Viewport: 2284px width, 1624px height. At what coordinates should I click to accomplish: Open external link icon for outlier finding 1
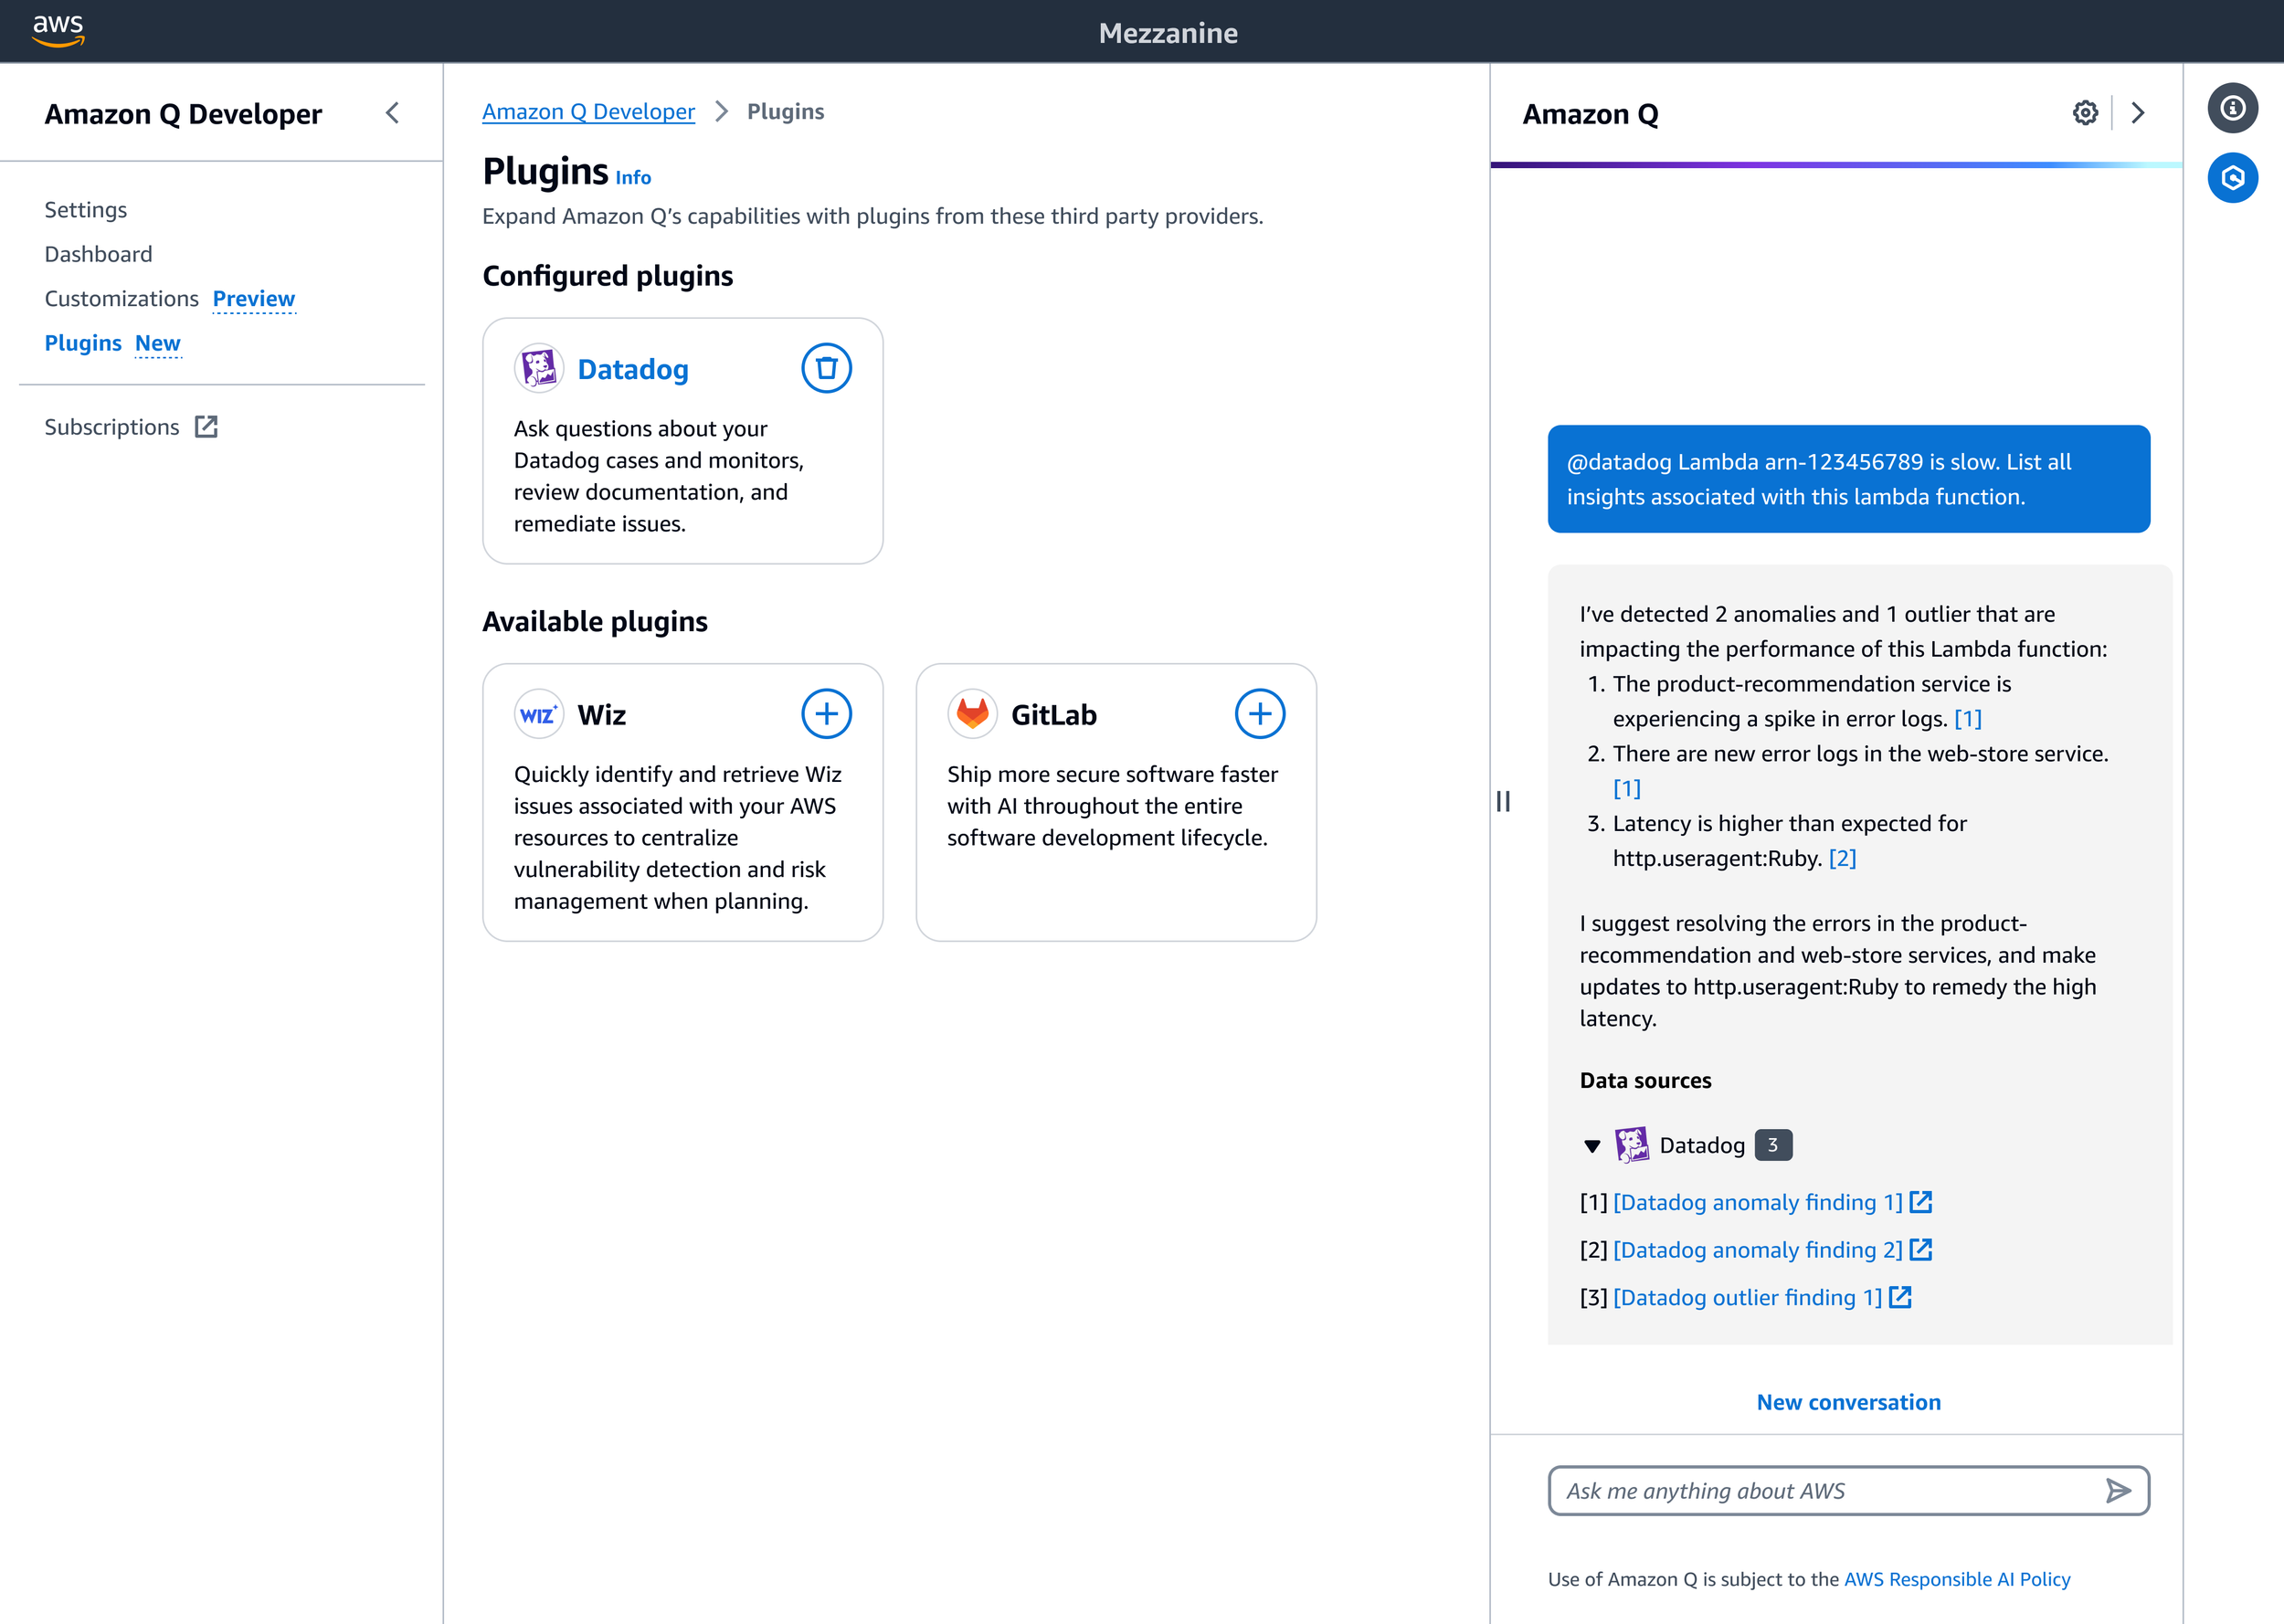pyautogui.click(x=1900, y=1297)
